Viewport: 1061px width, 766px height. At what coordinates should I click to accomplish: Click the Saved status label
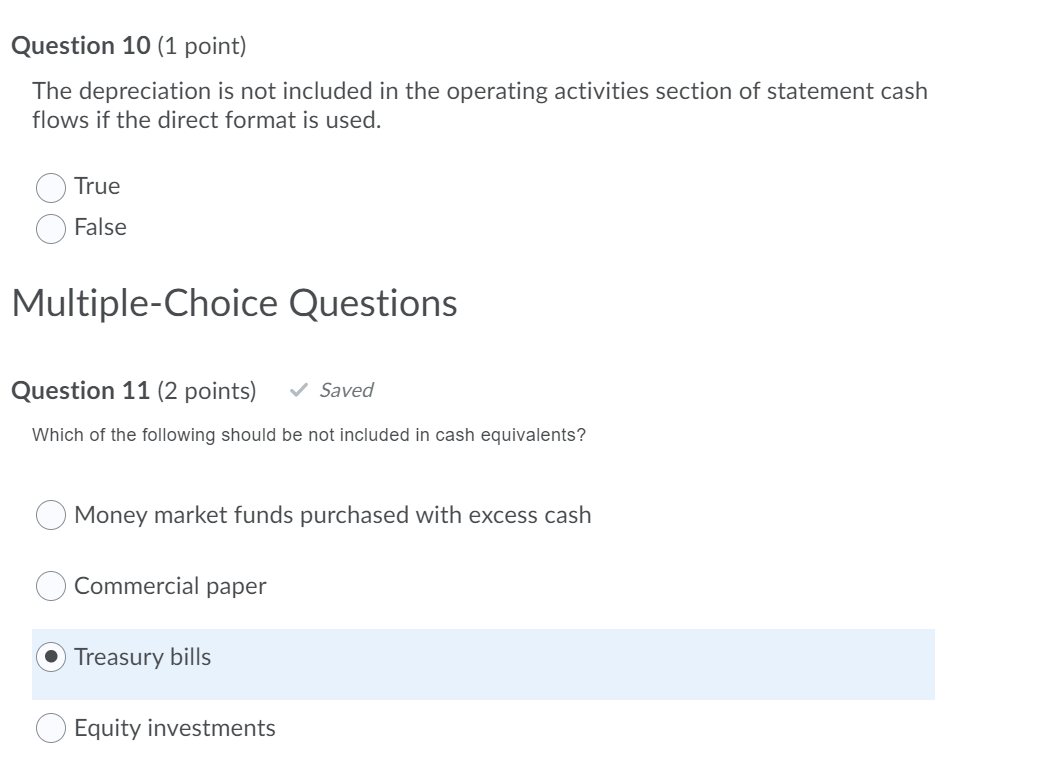pyautogui.click(x=345, y=390)
